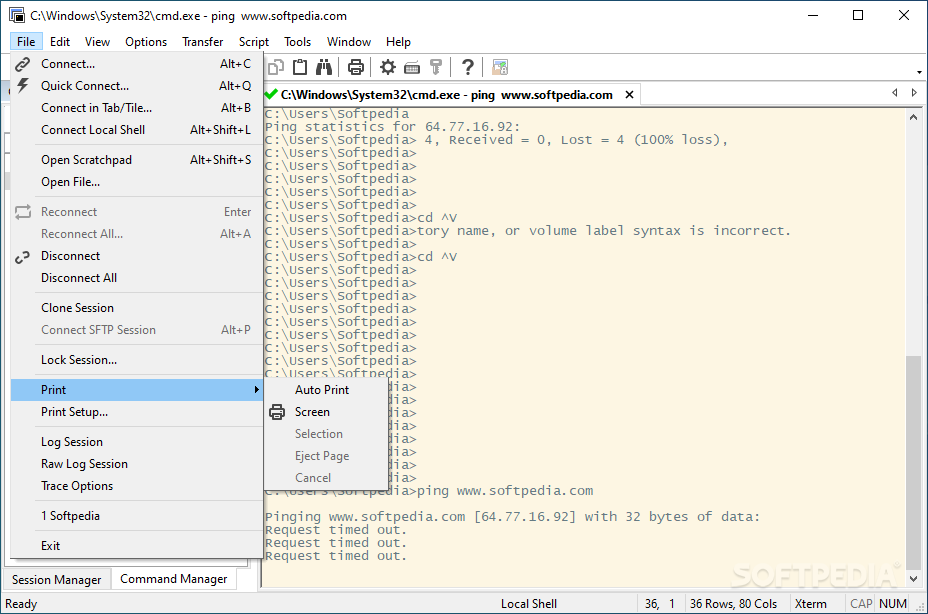Click the lightning bolt Quick Connect icon
This screenshot has width=928, height=614.
[22, 85]
